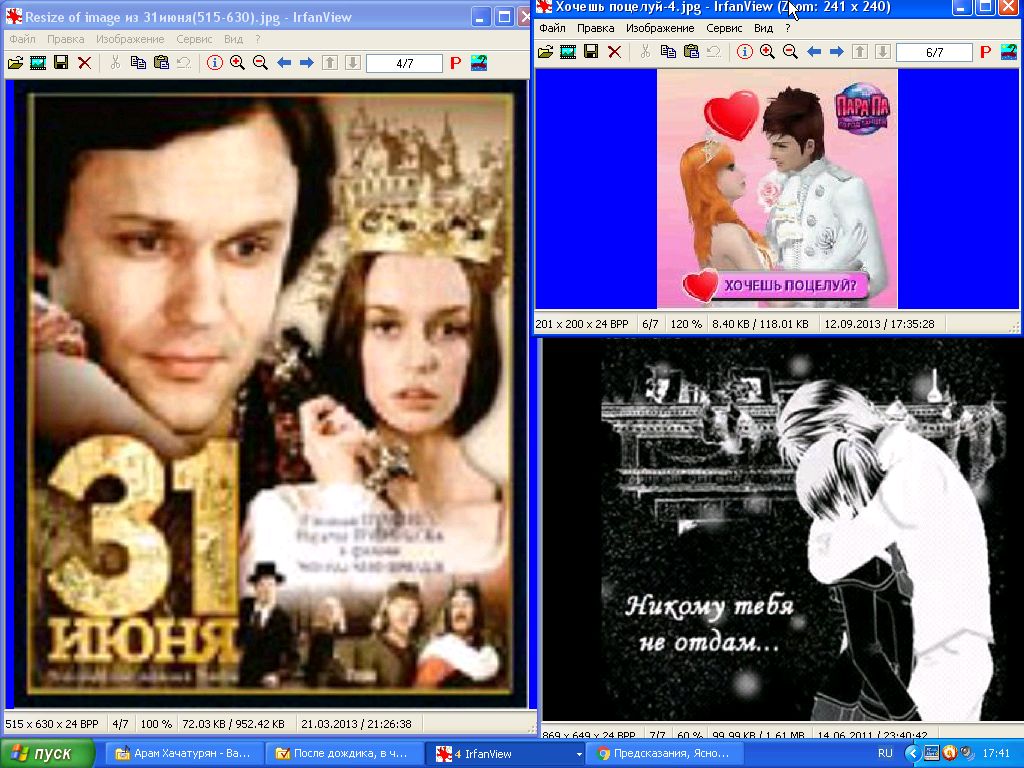Delete file with red X in 31июня window
The height and width of the screenshot is (768, 1024).
tap(84, 63)
